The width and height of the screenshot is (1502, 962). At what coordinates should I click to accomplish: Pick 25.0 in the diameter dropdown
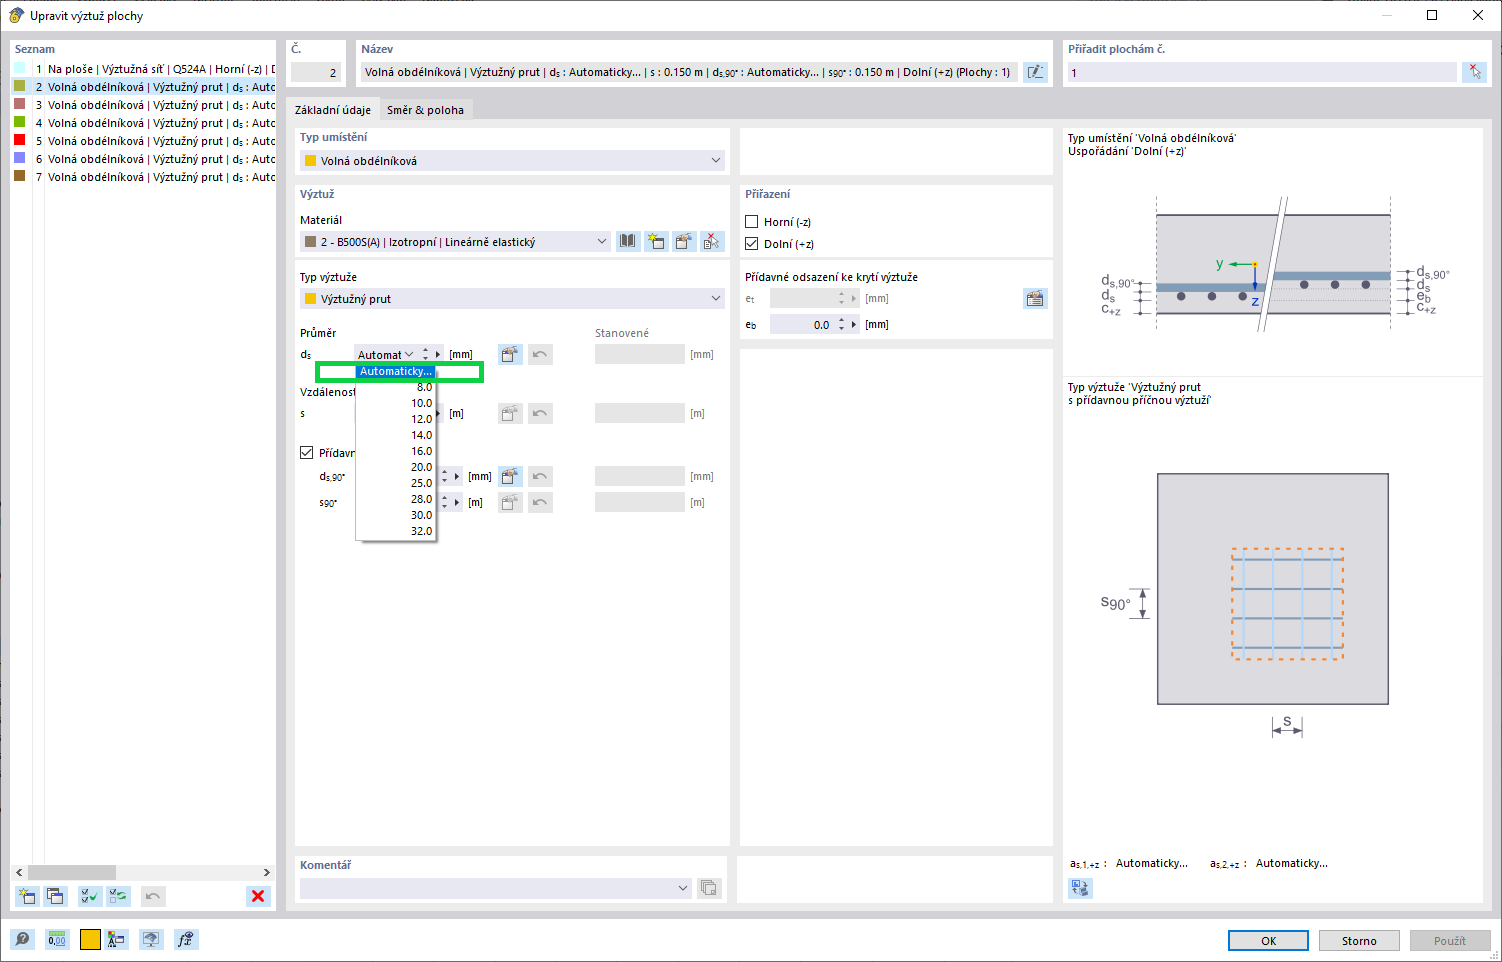click(396, 483)
